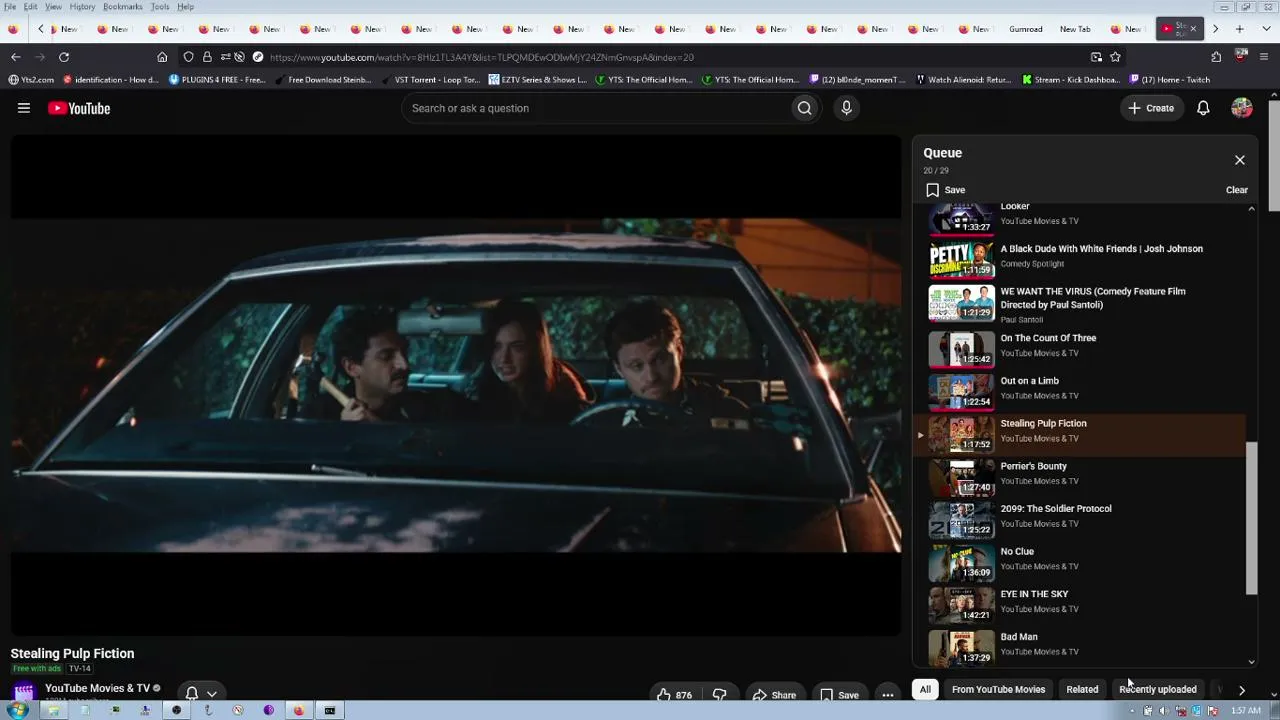Open the browser View menu
The width and height of the screenshot is (1280, 720).
[53, 7]
